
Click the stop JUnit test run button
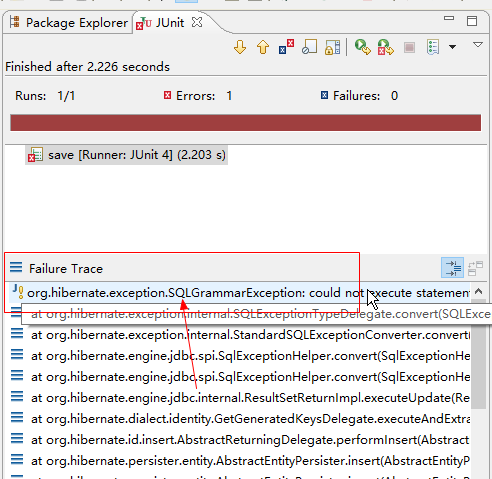pos(409,47)
